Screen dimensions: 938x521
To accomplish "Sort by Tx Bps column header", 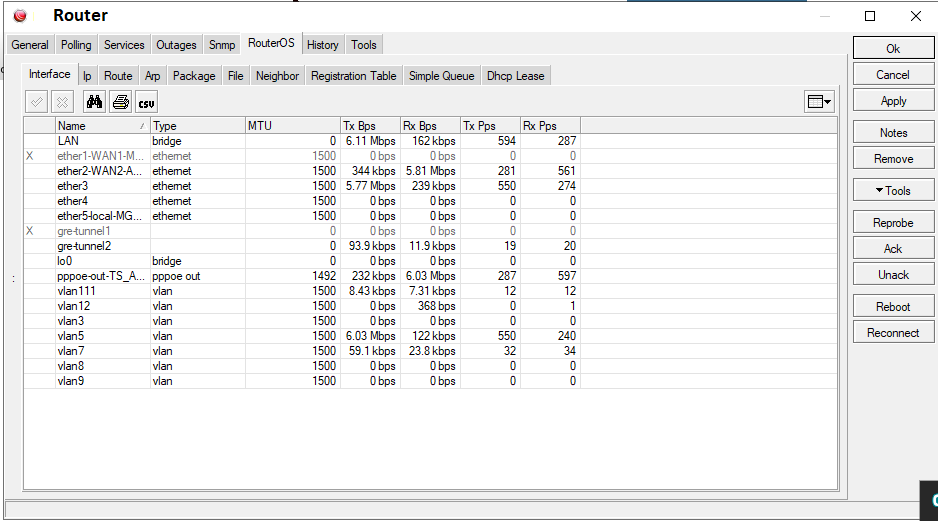I will (370, 126).
